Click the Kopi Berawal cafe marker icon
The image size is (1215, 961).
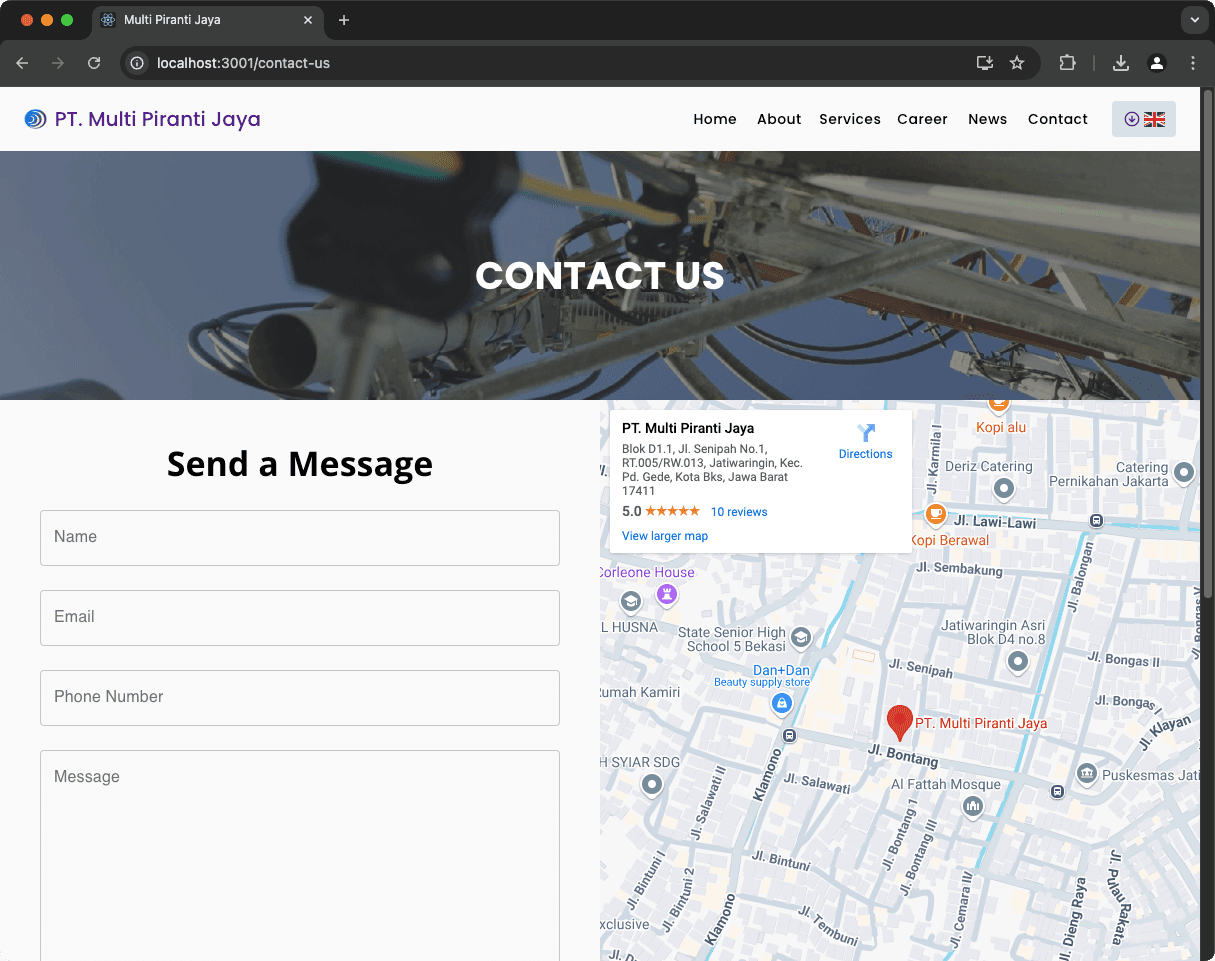[x=935, y=514]
